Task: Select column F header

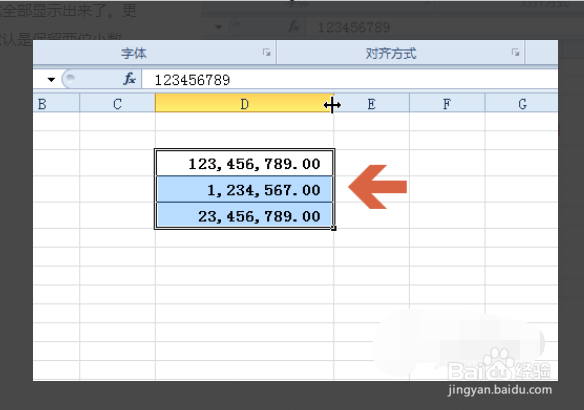Action: point(447,104)
